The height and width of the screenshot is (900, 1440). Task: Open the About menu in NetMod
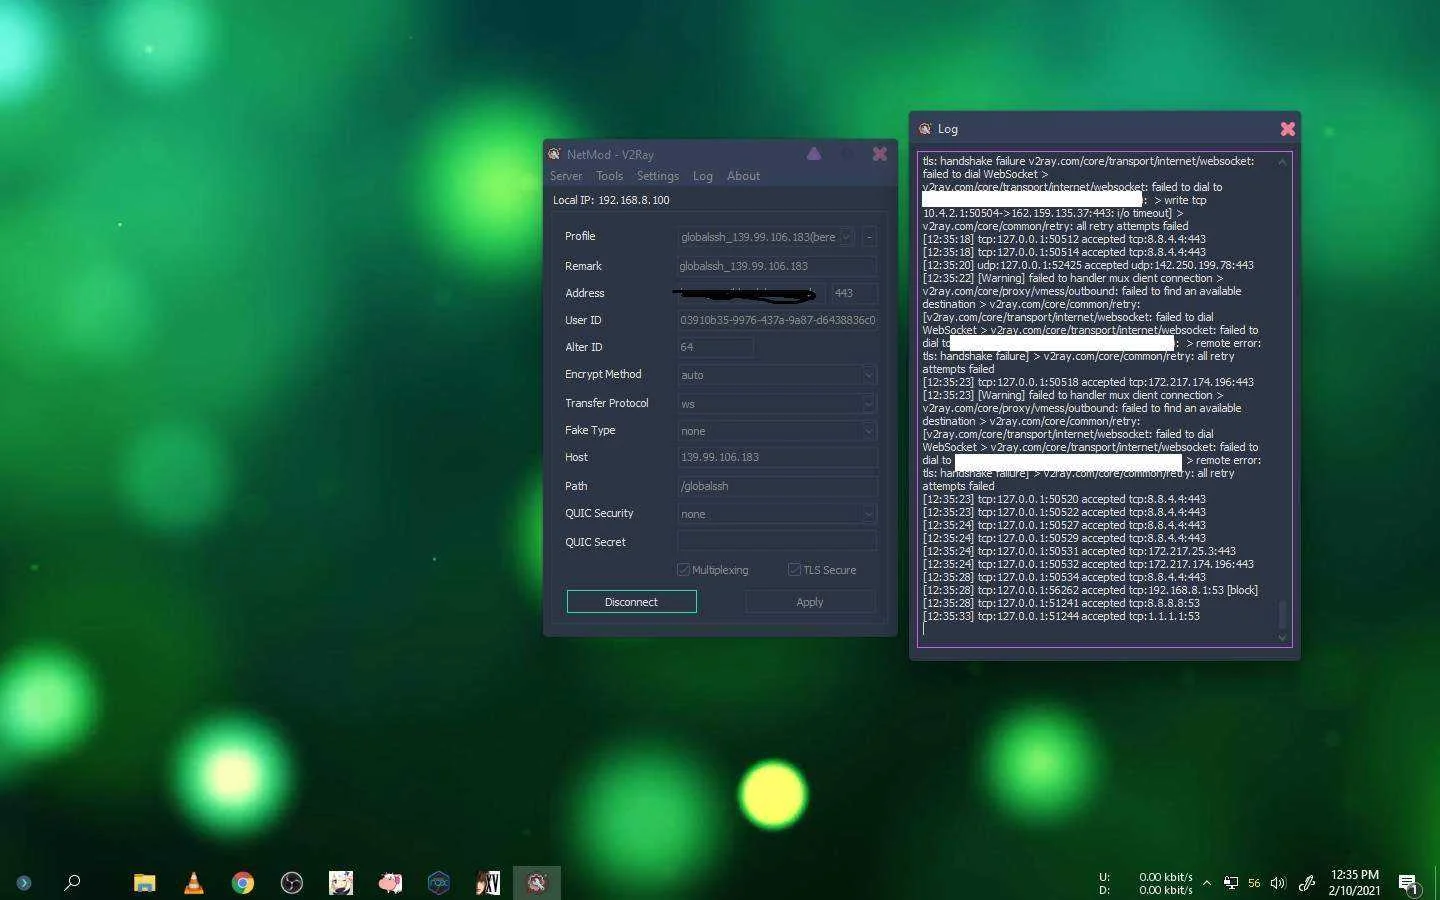pyautogui.click(x=743, y=176)
